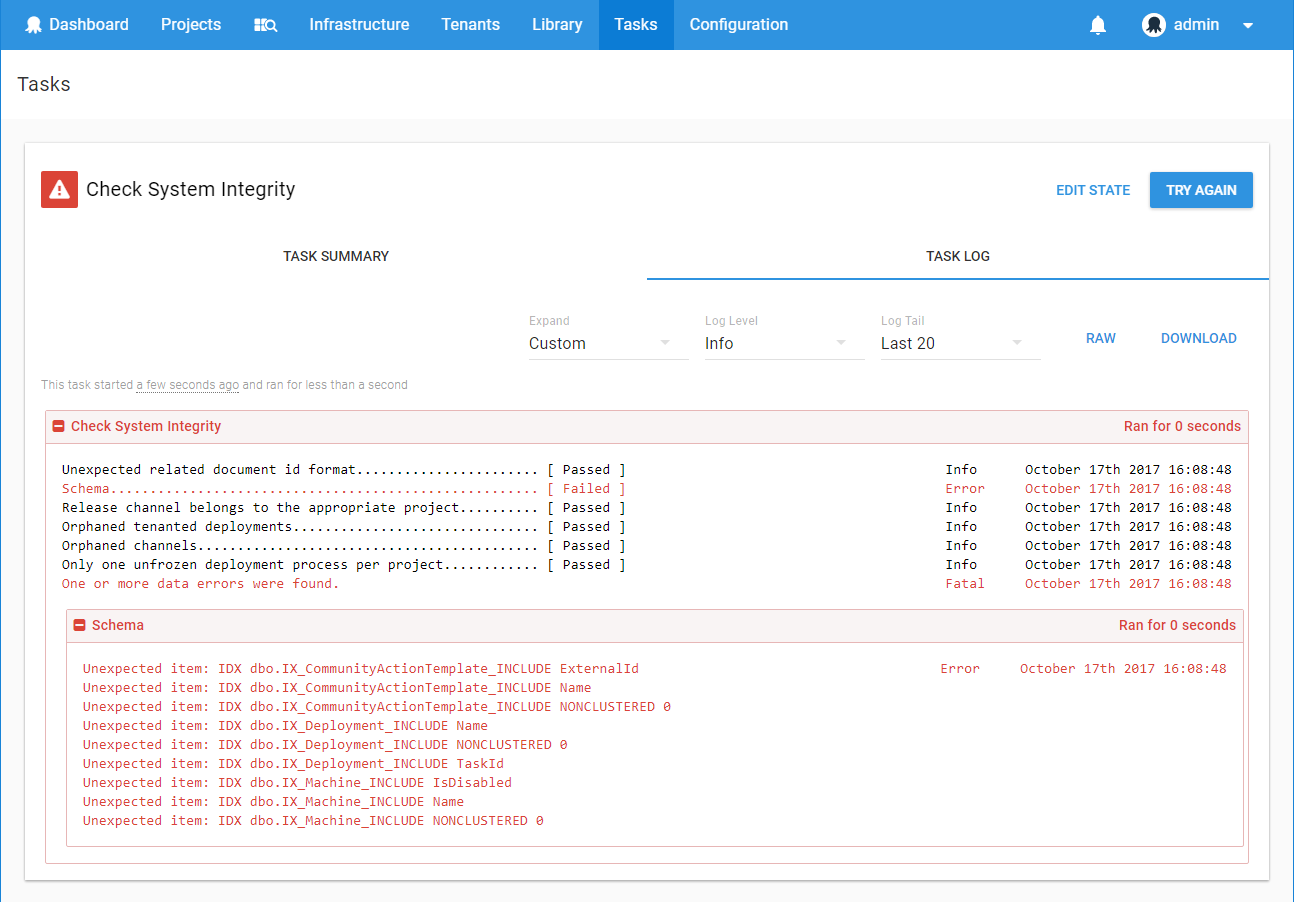Open the Log Tail dropdown showing Last 20
Screen dimensions: 1294x902
(x=959, y=343)
